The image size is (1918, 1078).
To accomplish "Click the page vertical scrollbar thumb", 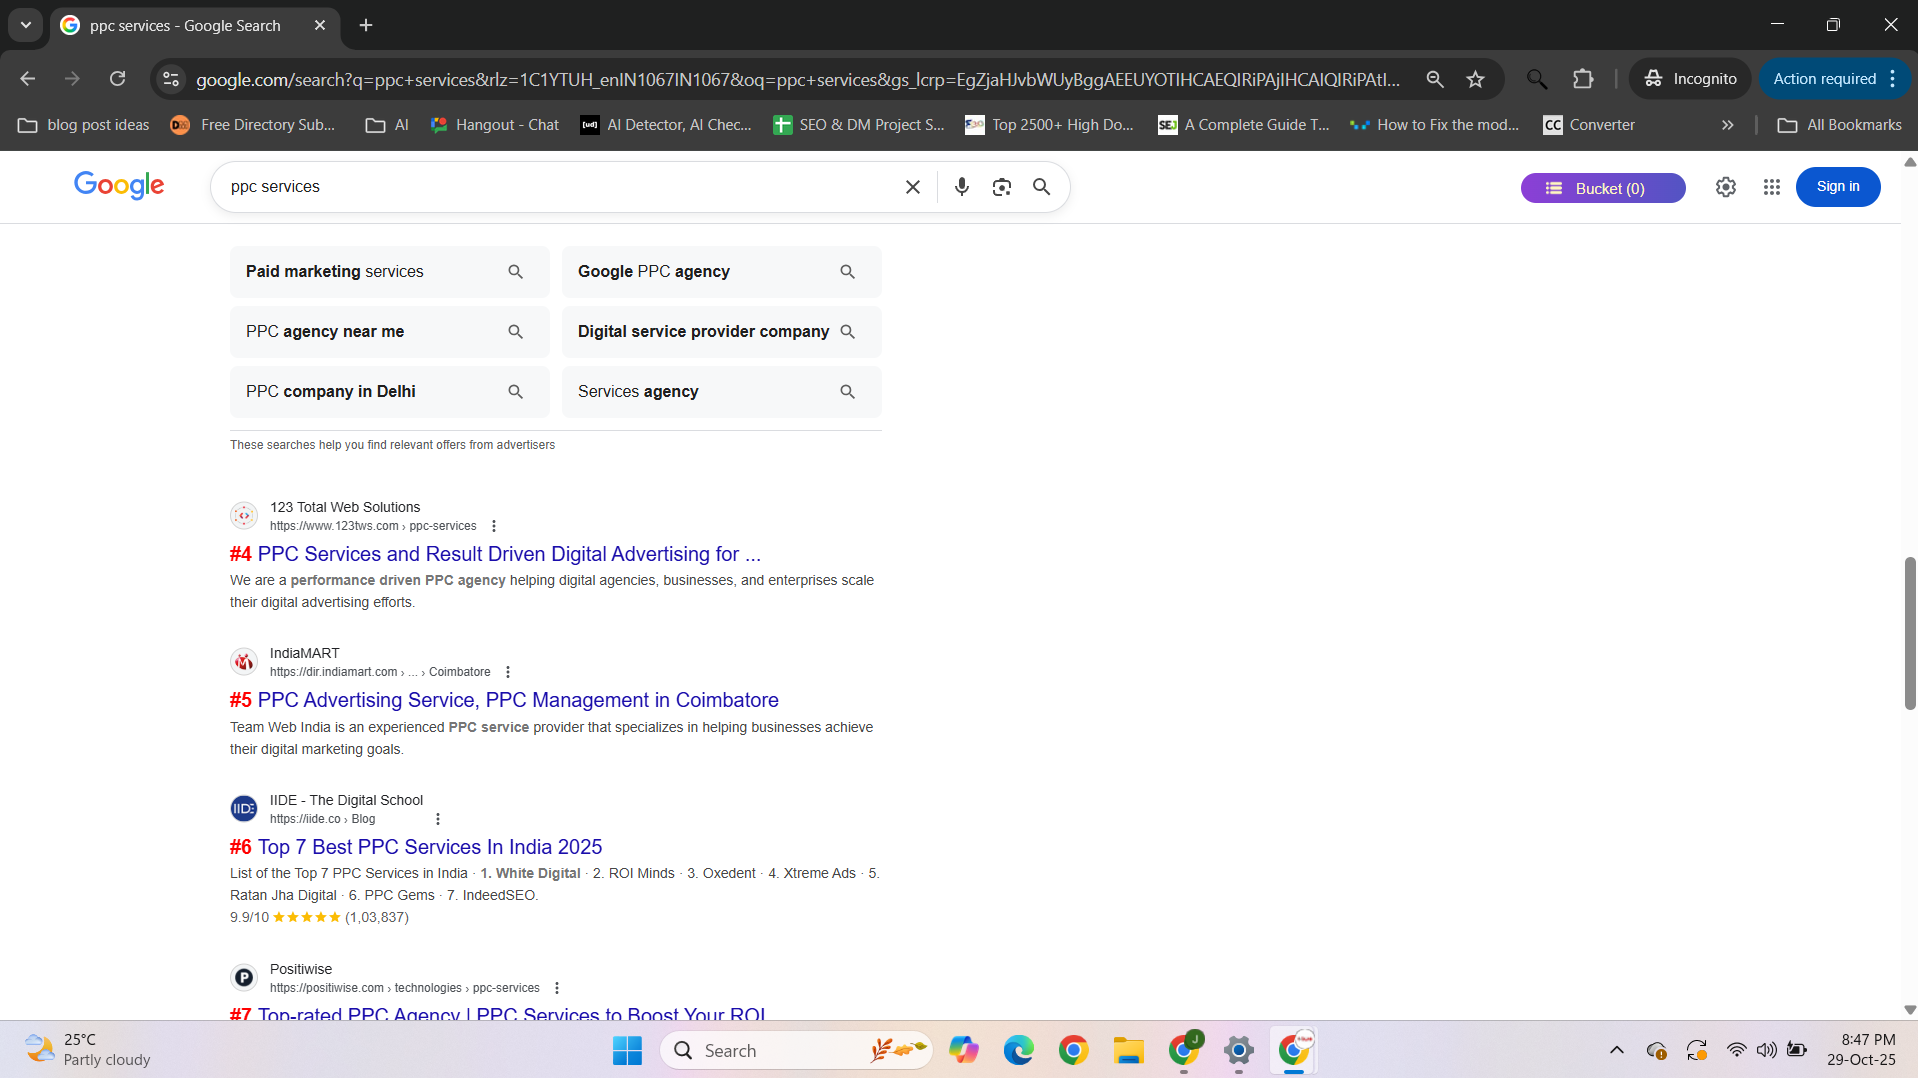I will 1909,632.
